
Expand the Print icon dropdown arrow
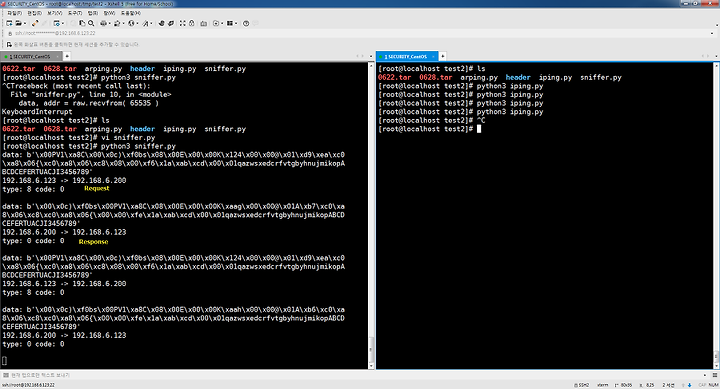coord(110,23)
